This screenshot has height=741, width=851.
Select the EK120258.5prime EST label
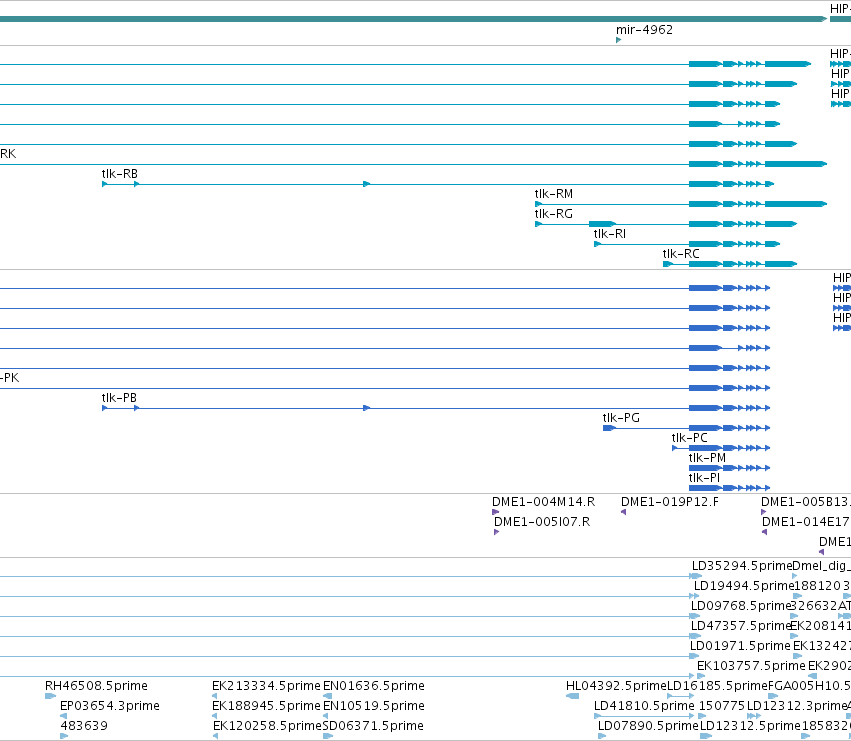[267, 726]
